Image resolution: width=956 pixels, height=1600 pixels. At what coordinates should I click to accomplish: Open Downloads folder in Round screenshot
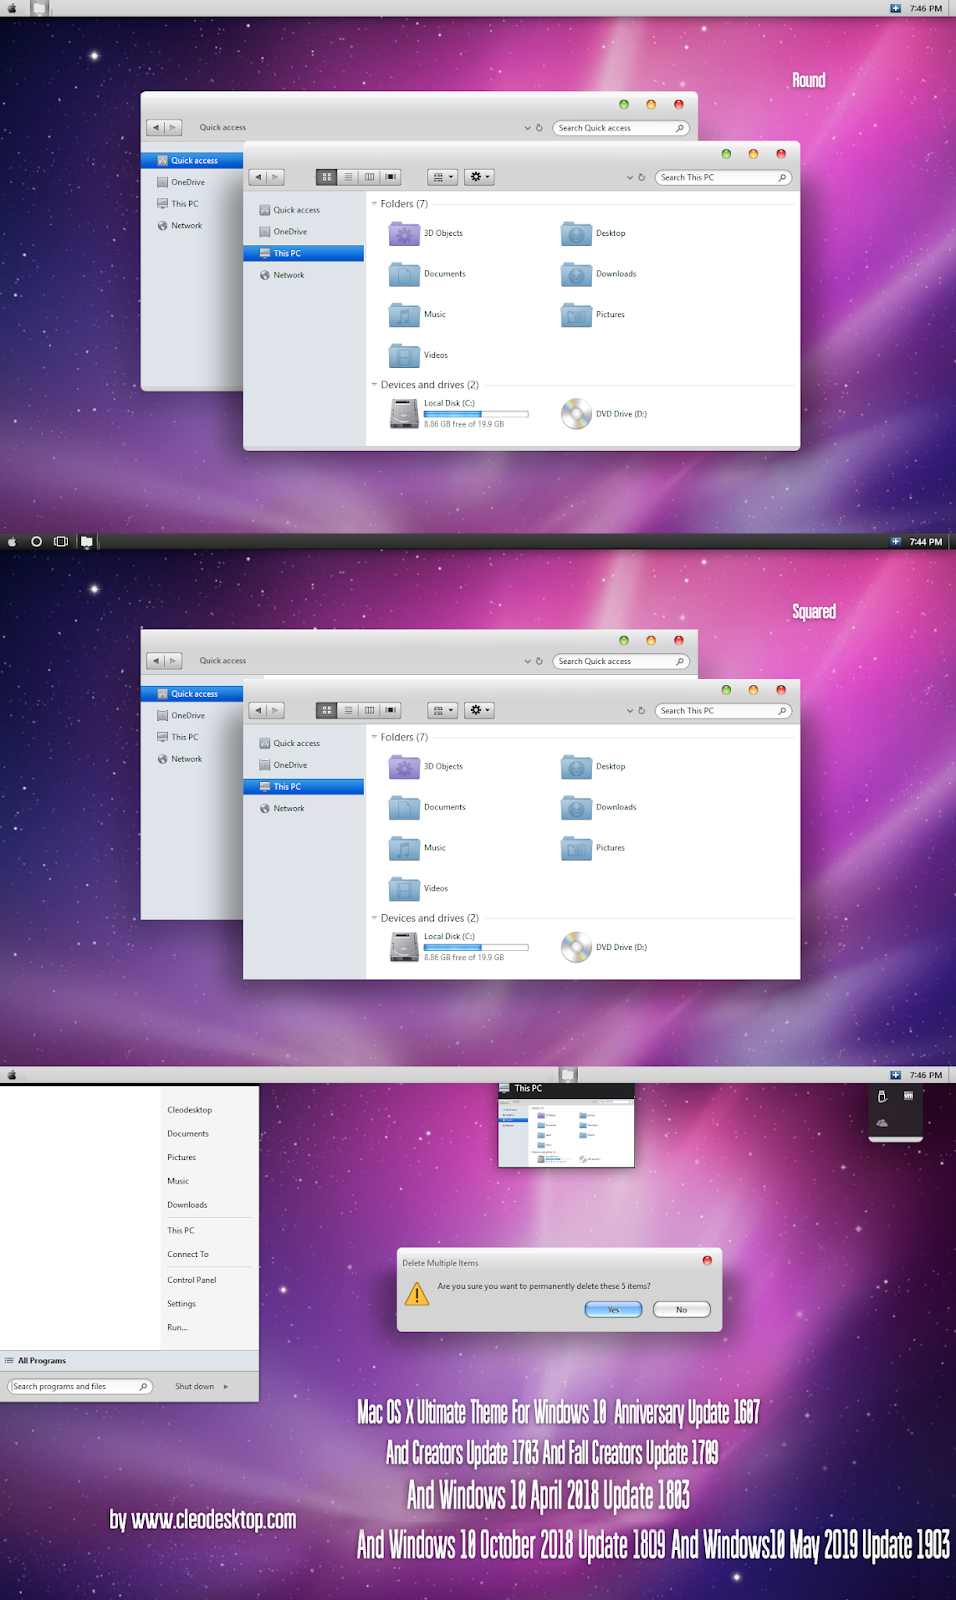[x=599, y=274]
